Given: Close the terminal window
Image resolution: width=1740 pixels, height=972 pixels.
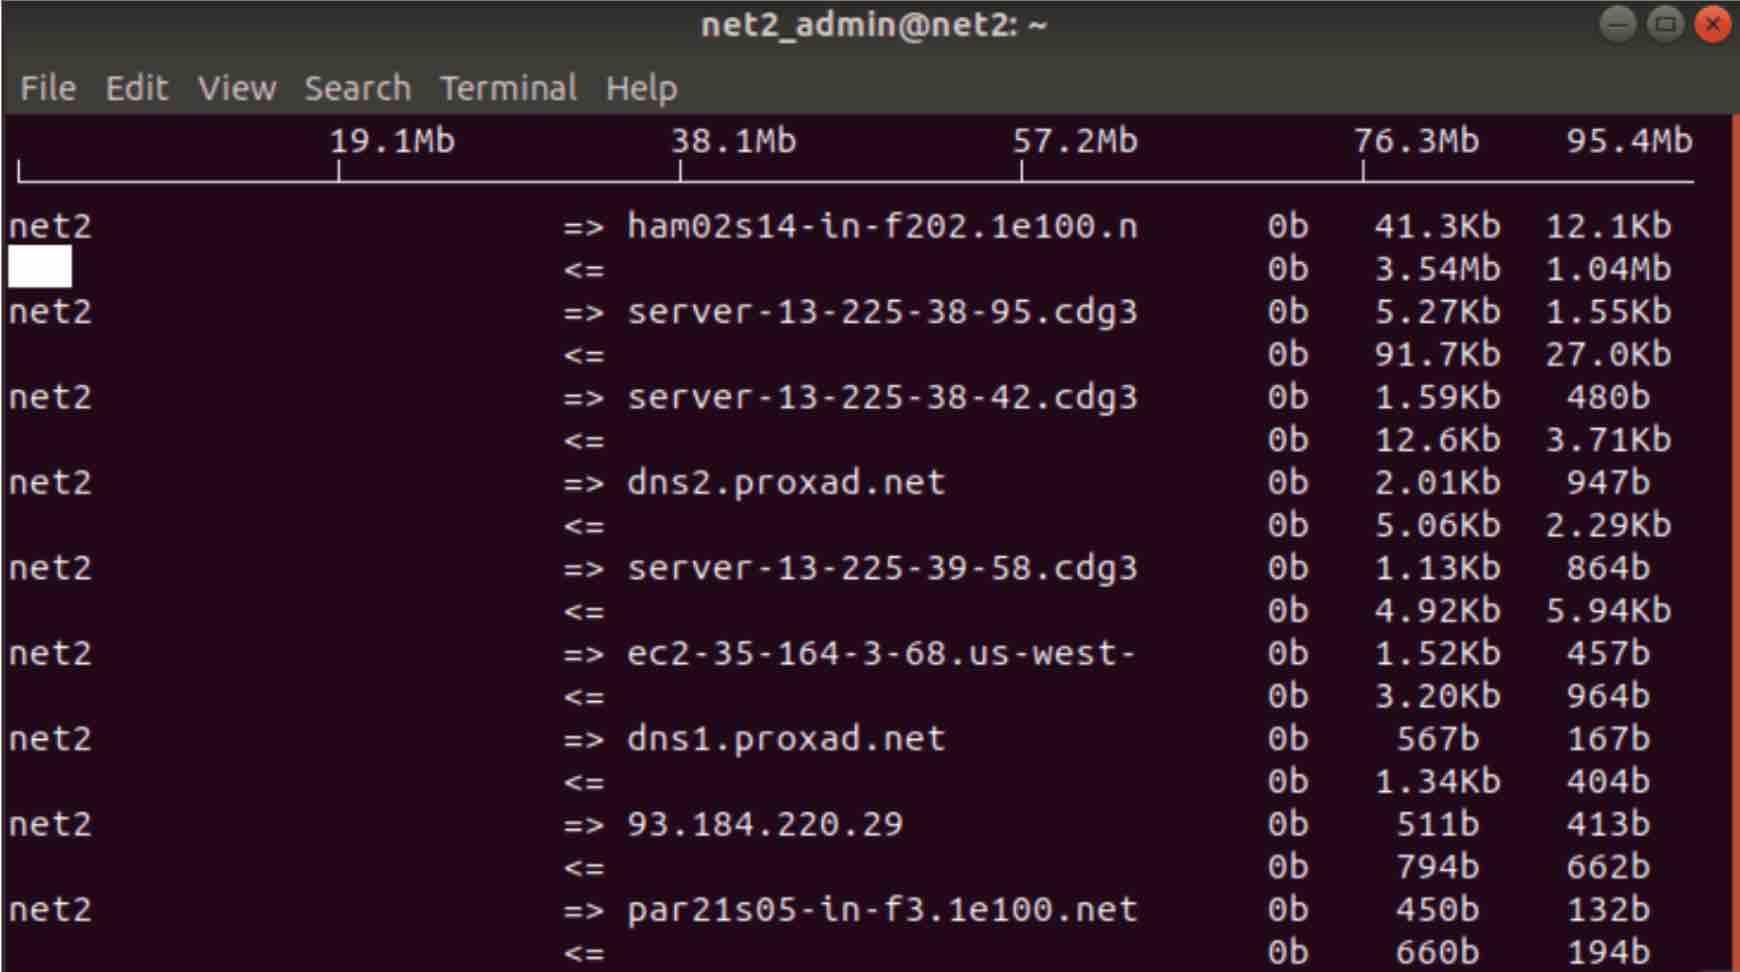Looking at the screenshot, I should (x=1713, y=24).
